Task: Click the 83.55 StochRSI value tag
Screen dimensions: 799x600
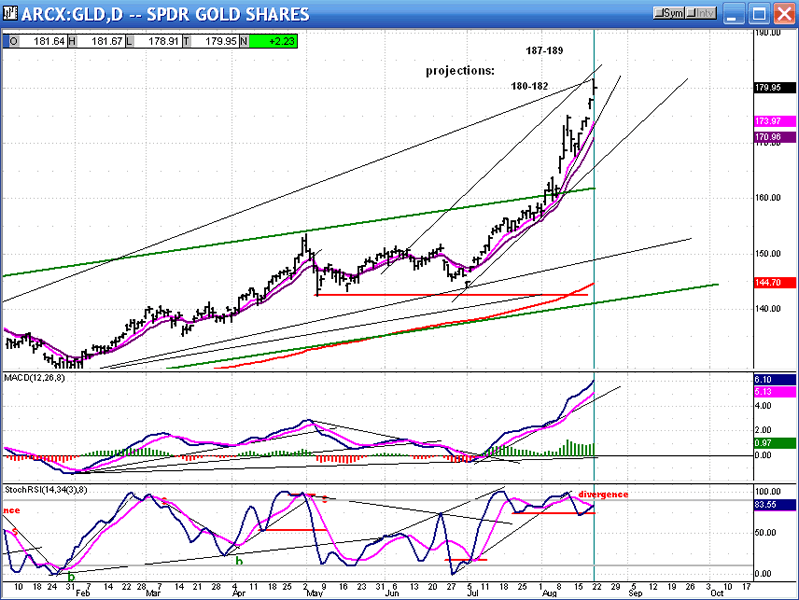Action: [774, 505]
